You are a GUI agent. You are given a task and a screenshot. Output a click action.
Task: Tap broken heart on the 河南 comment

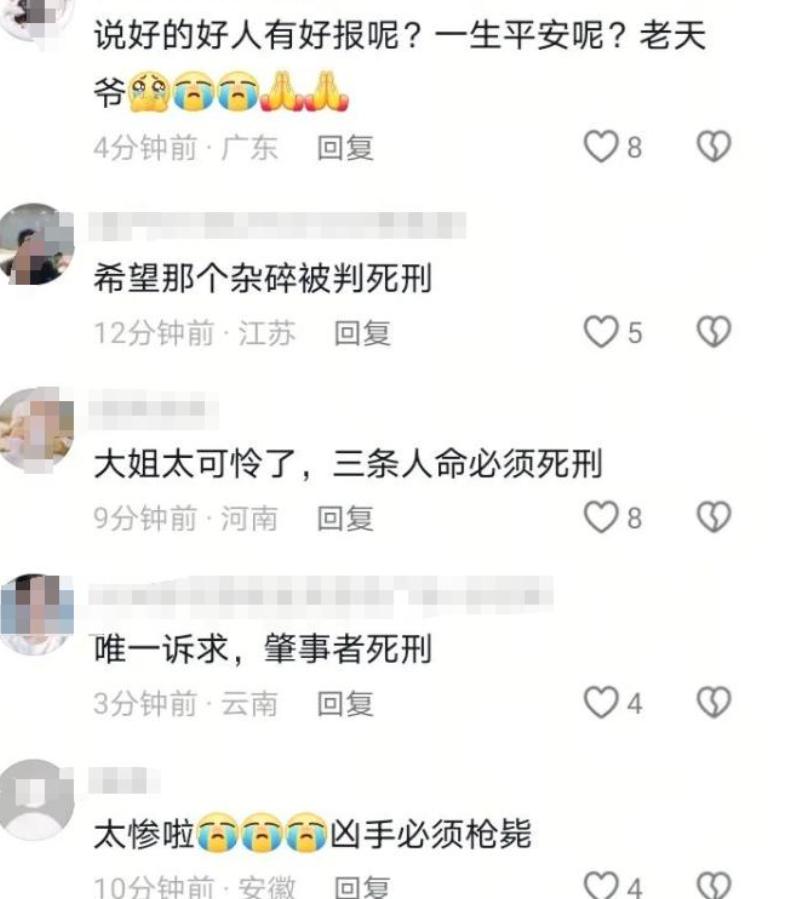714,517
